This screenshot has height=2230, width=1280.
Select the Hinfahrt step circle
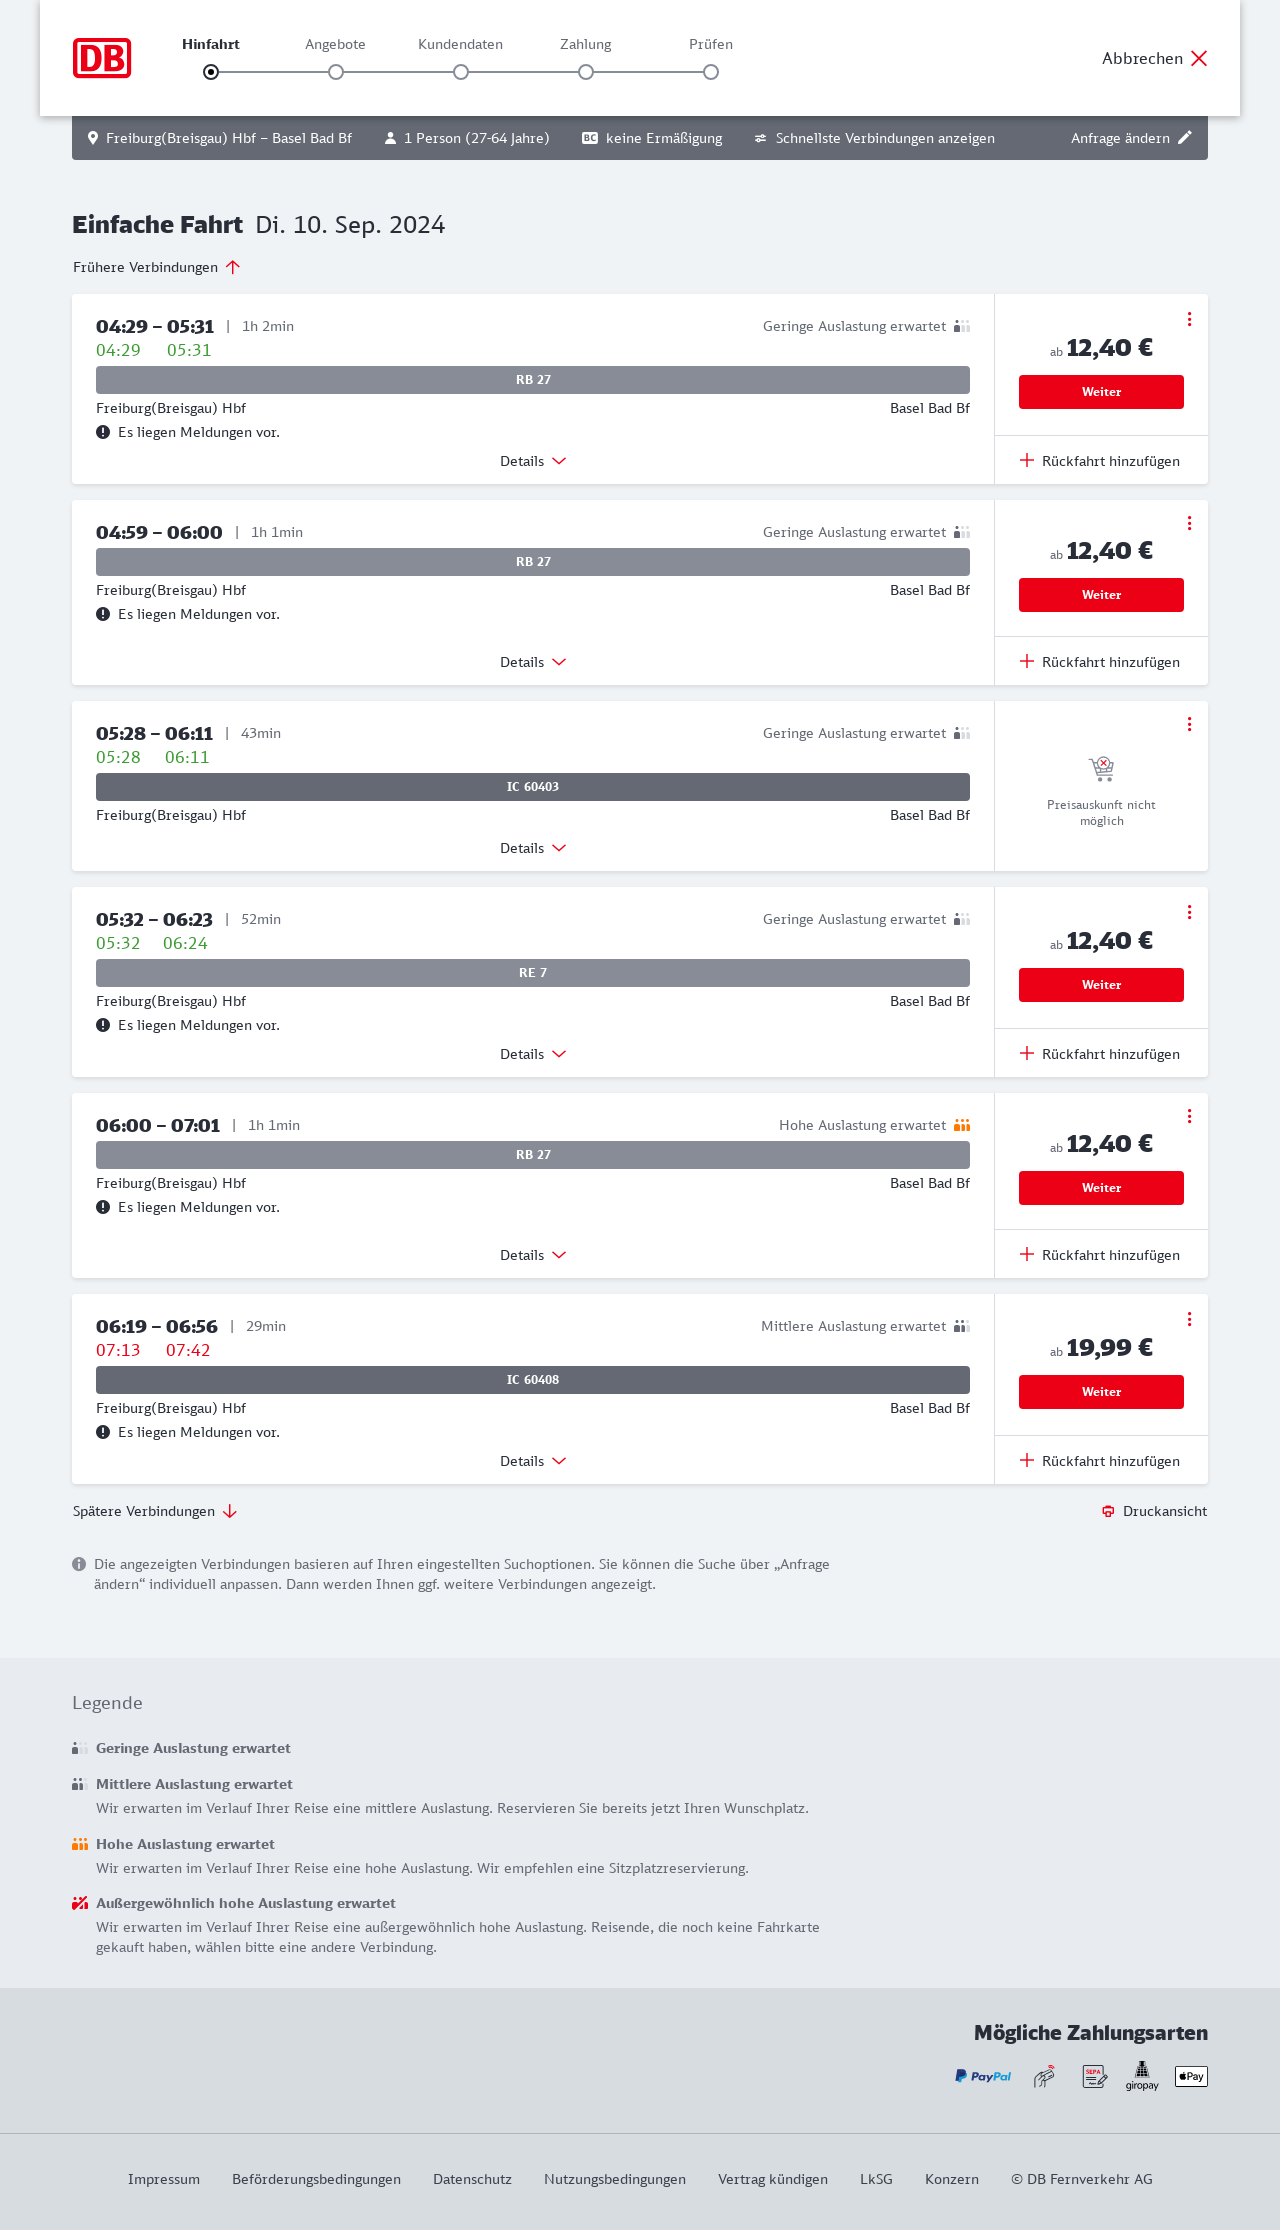(211, 72)
